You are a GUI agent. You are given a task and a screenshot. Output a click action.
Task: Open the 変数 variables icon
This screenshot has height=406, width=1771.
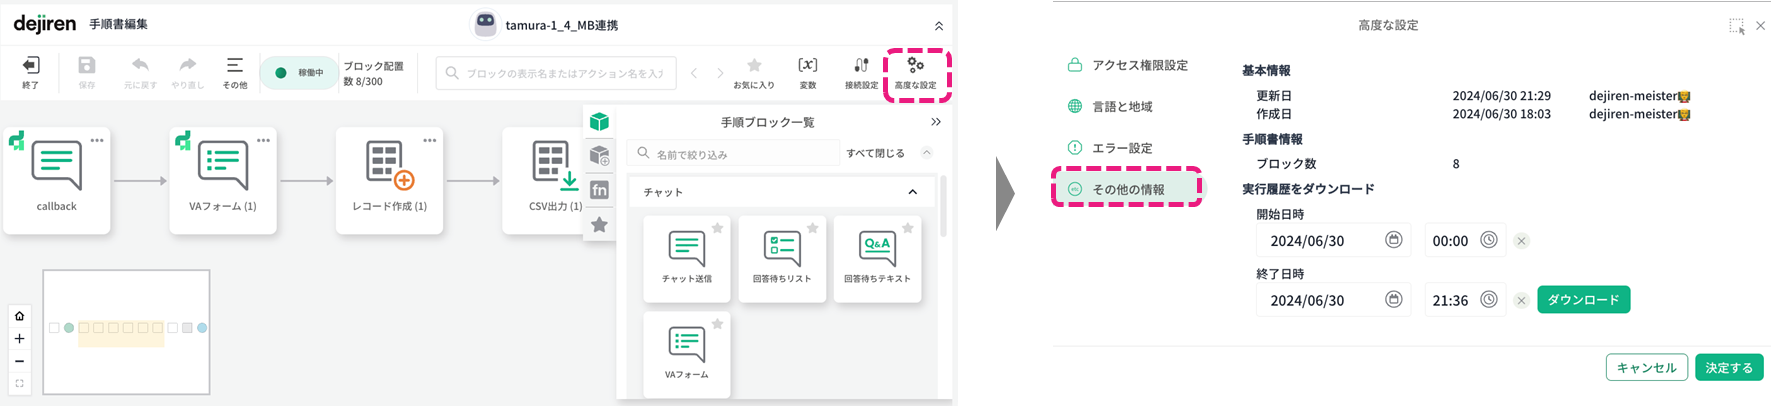point(807,66)
